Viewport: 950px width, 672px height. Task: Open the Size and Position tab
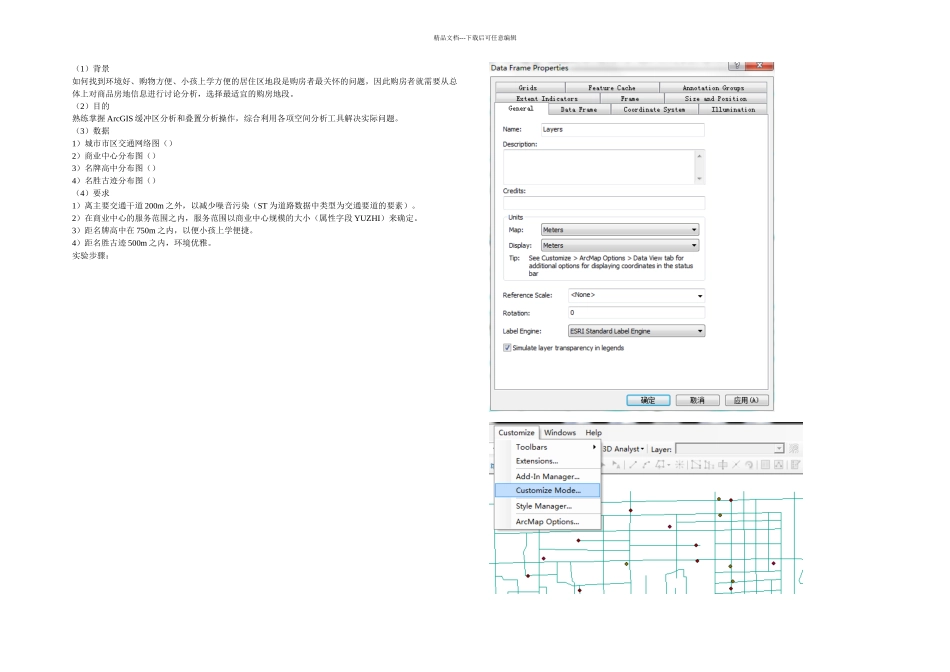[716, 98]
